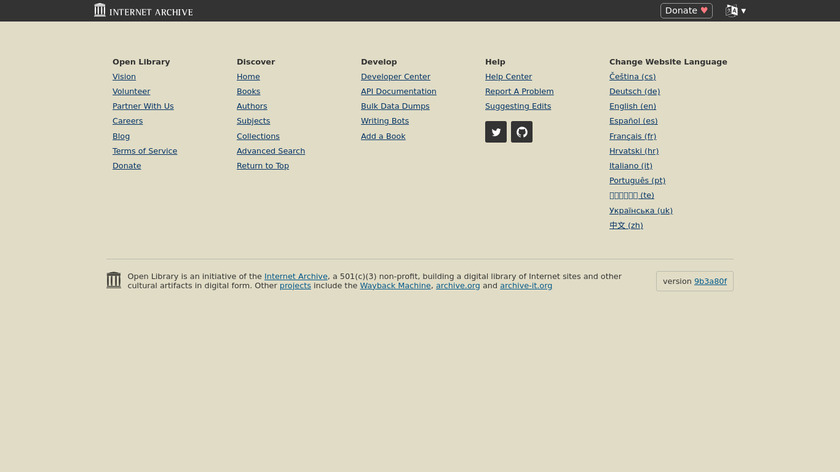This screenshot has height=472, width=840.
Task: Switch language to Hrvatski (hr)
Action: [x=634, y=151]
